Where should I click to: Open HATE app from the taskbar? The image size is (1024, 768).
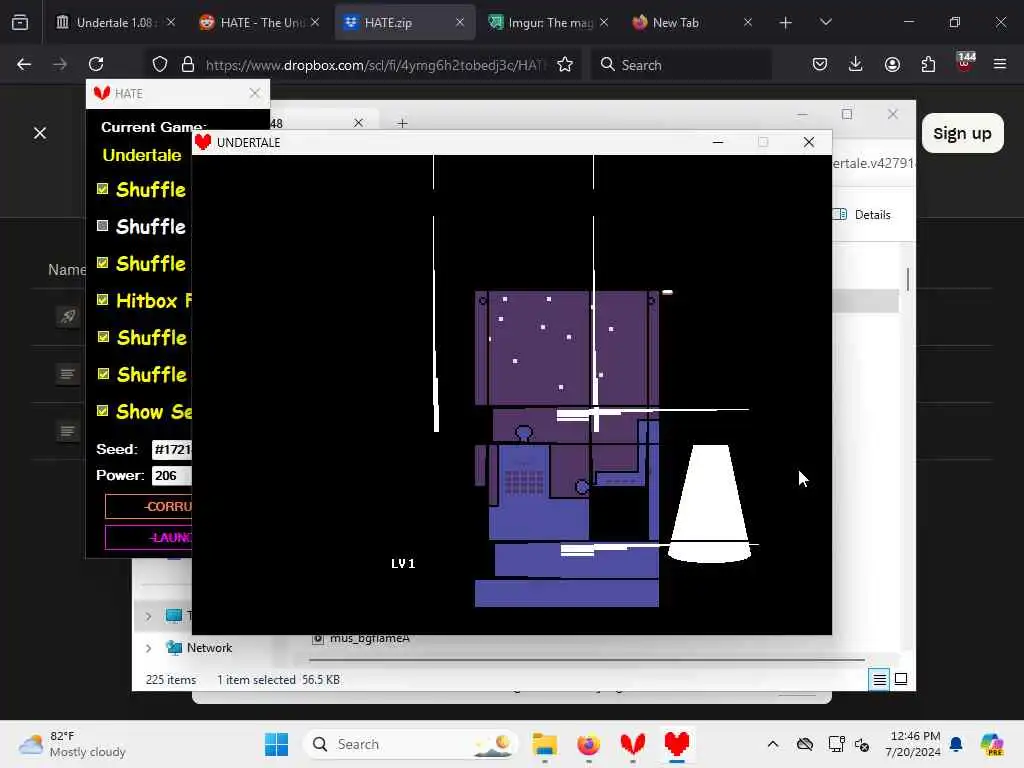[x=632, y=744]
